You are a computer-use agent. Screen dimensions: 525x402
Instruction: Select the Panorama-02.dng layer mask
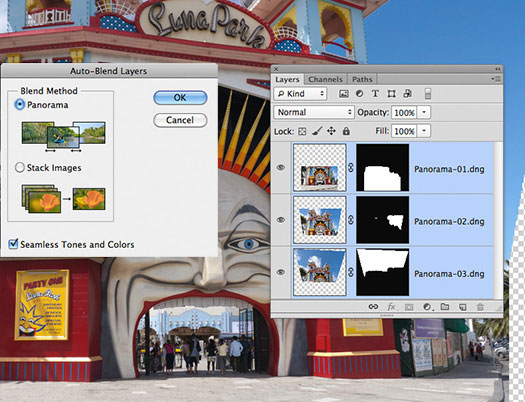coord(382,220)
